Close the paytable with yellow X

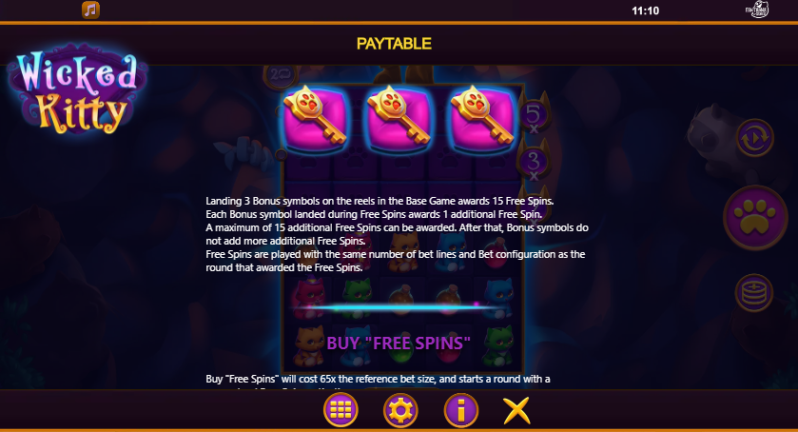517,410
